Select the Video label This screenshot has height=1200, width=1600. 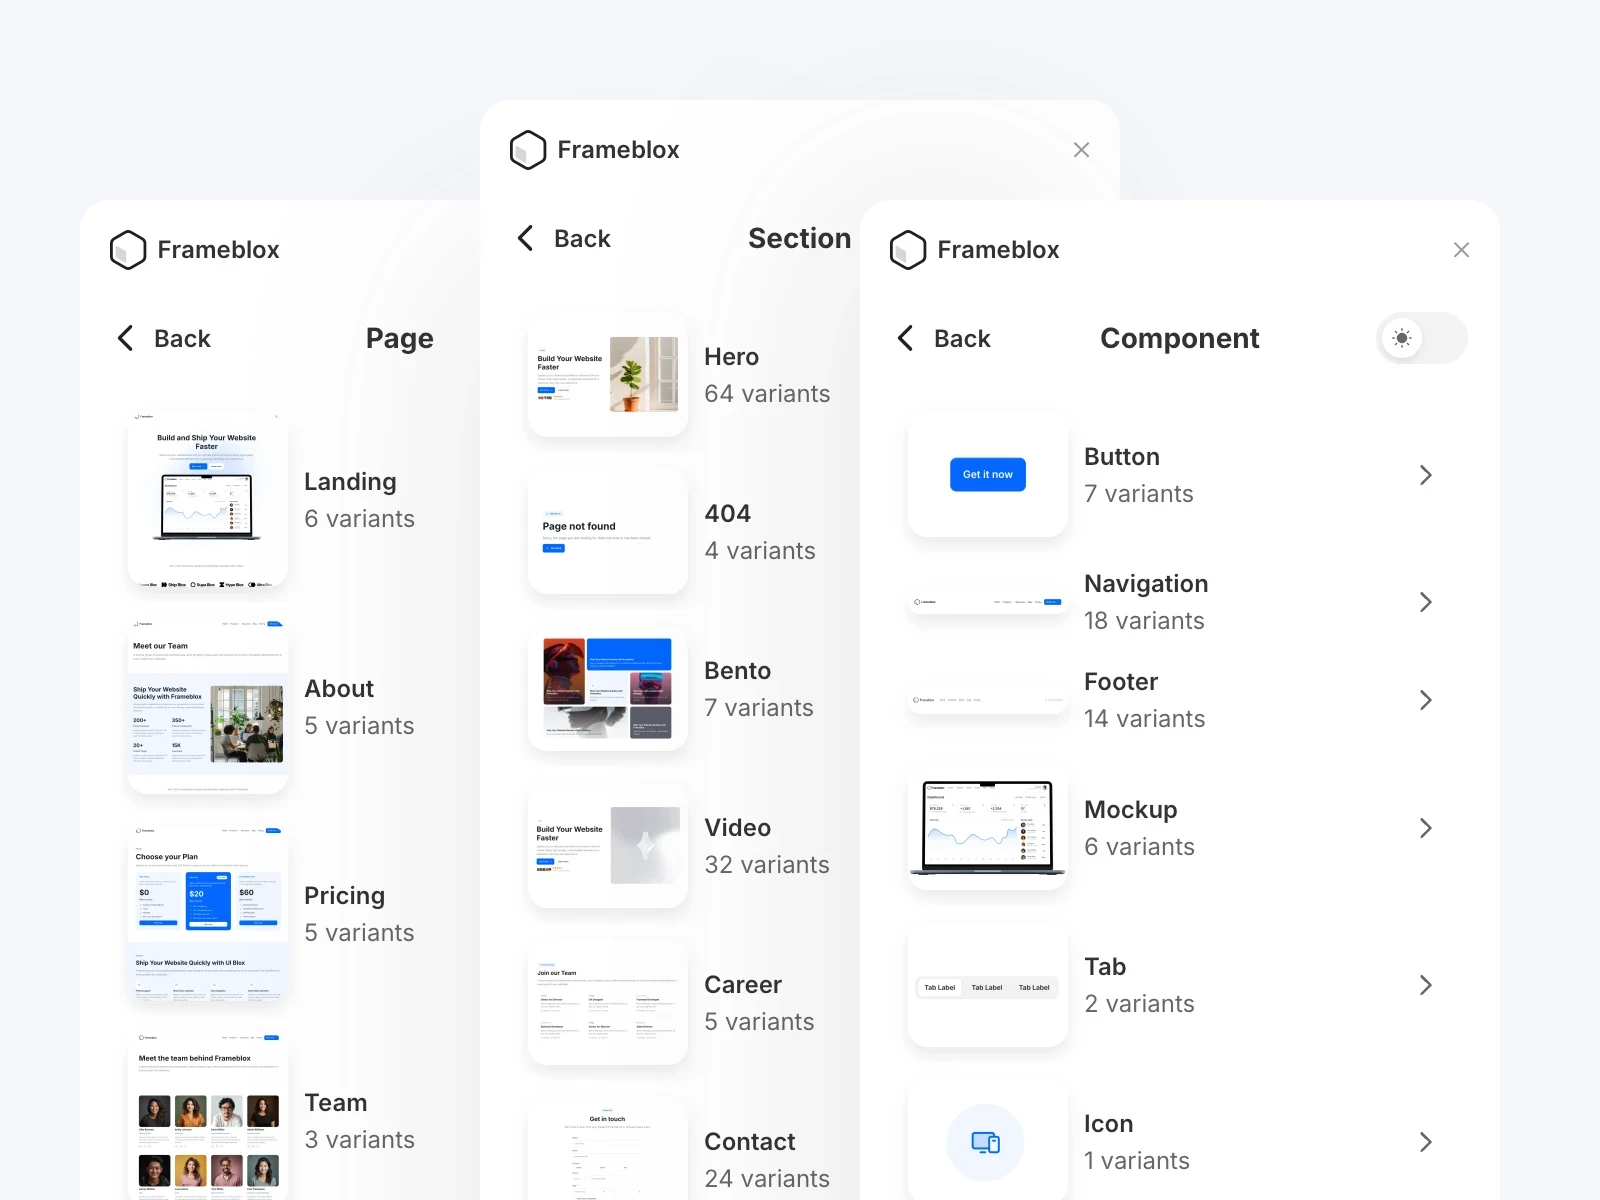click(x=737, y=828)
